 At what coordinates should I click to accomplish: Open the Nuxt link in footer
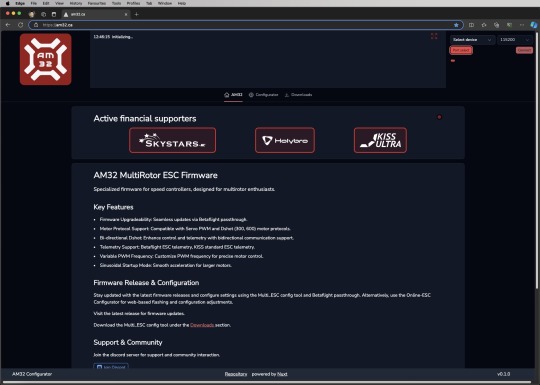coord(282,374)
